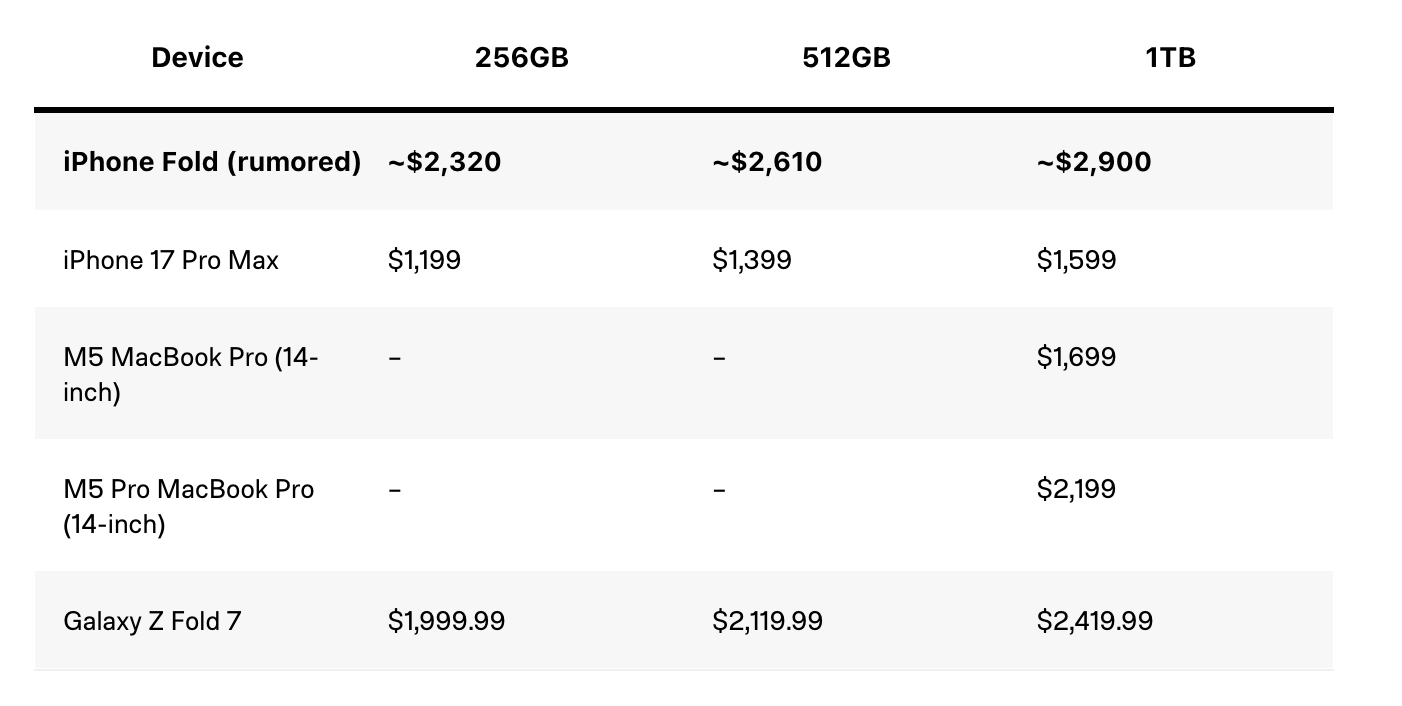Click the $1,199 iPhone 17 Pro Max price
This screenshot has width=1402, height=706.
tap(425, 261)
